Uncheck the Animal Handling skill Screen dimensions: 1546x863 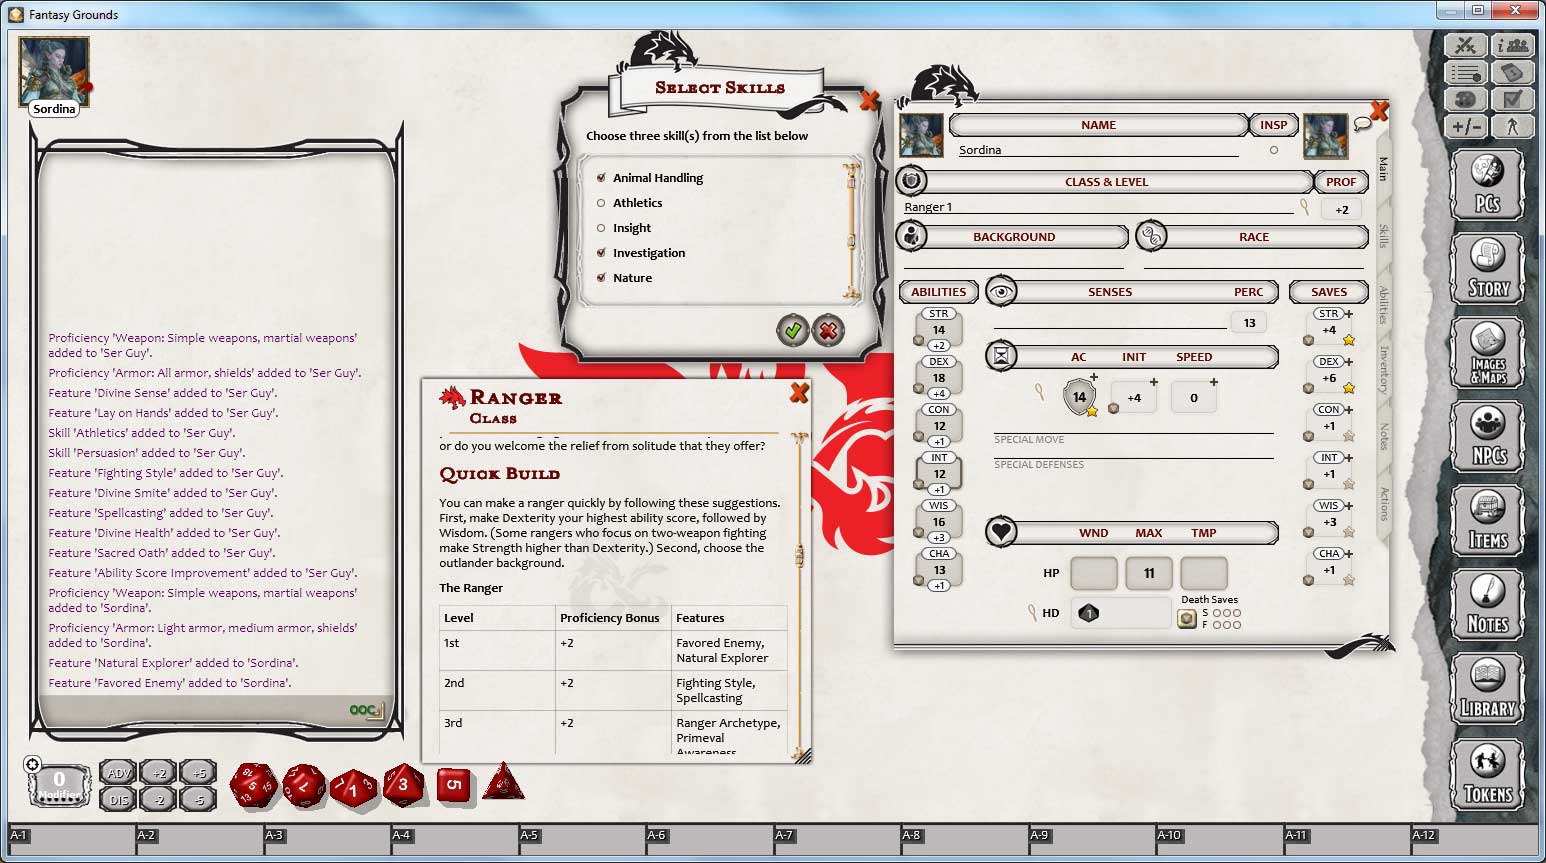click(601, 177)
